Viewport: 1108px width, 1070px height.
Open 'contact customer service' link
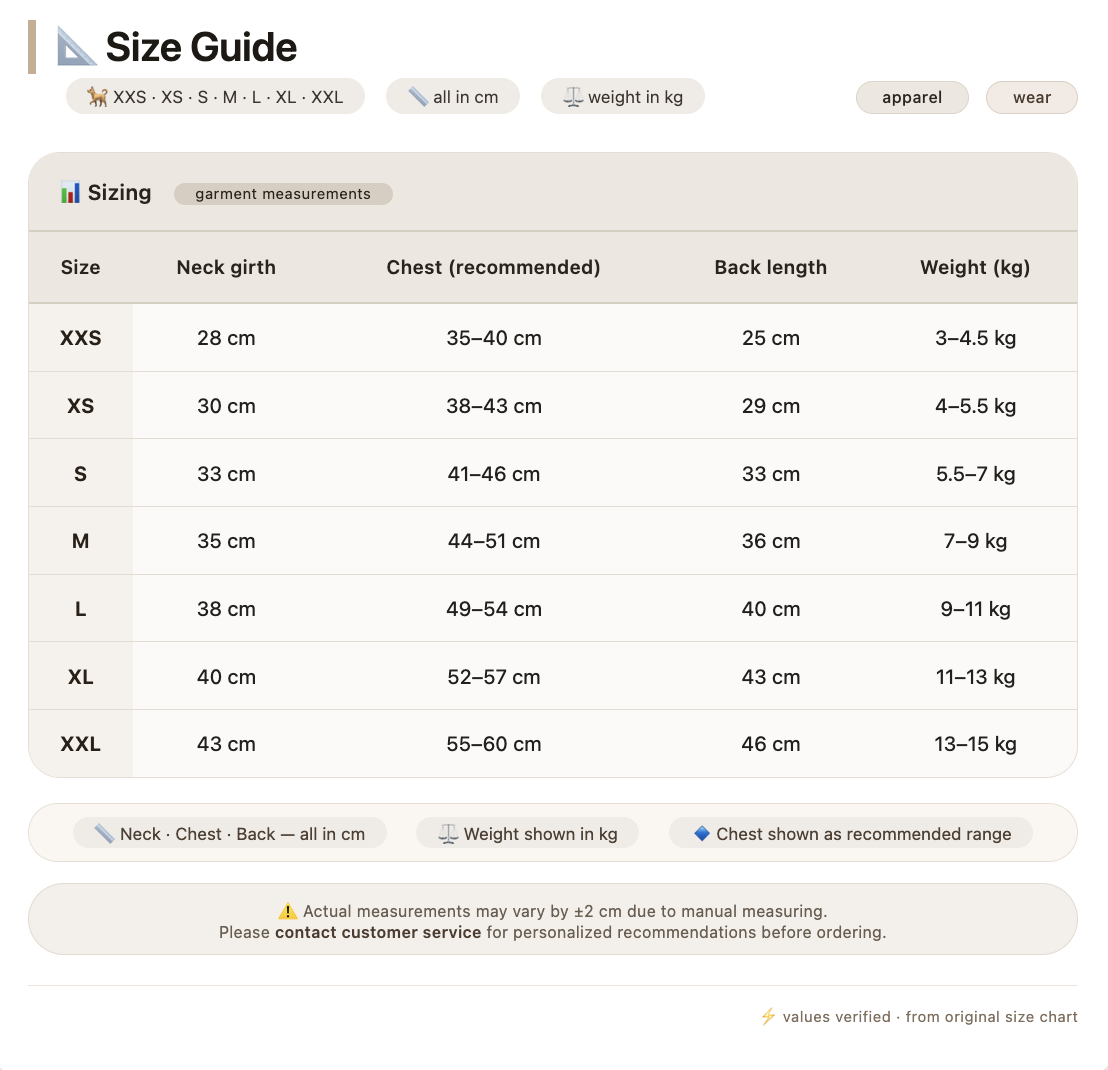(x=378, y=932)
